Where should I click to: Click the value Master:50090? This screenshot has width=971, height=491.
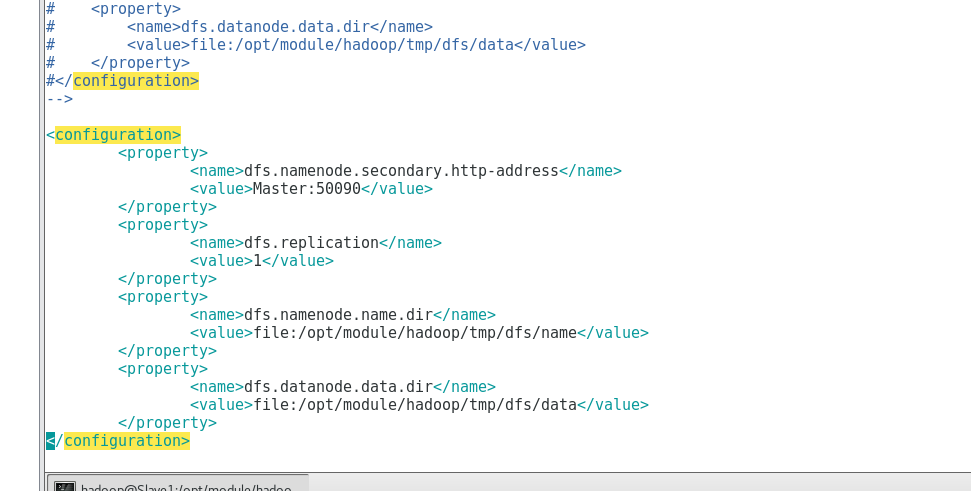pos(307,189)
